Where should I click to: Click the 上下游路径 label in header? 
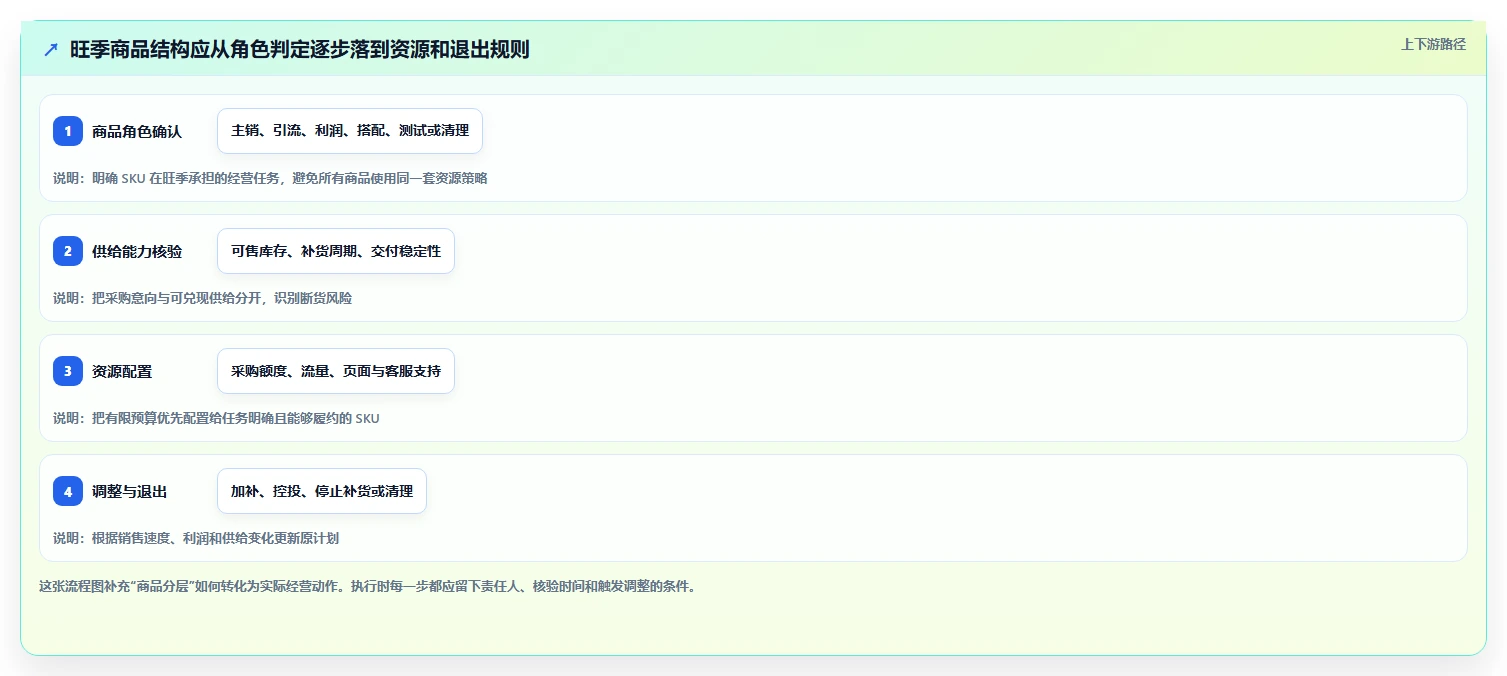1433,44
